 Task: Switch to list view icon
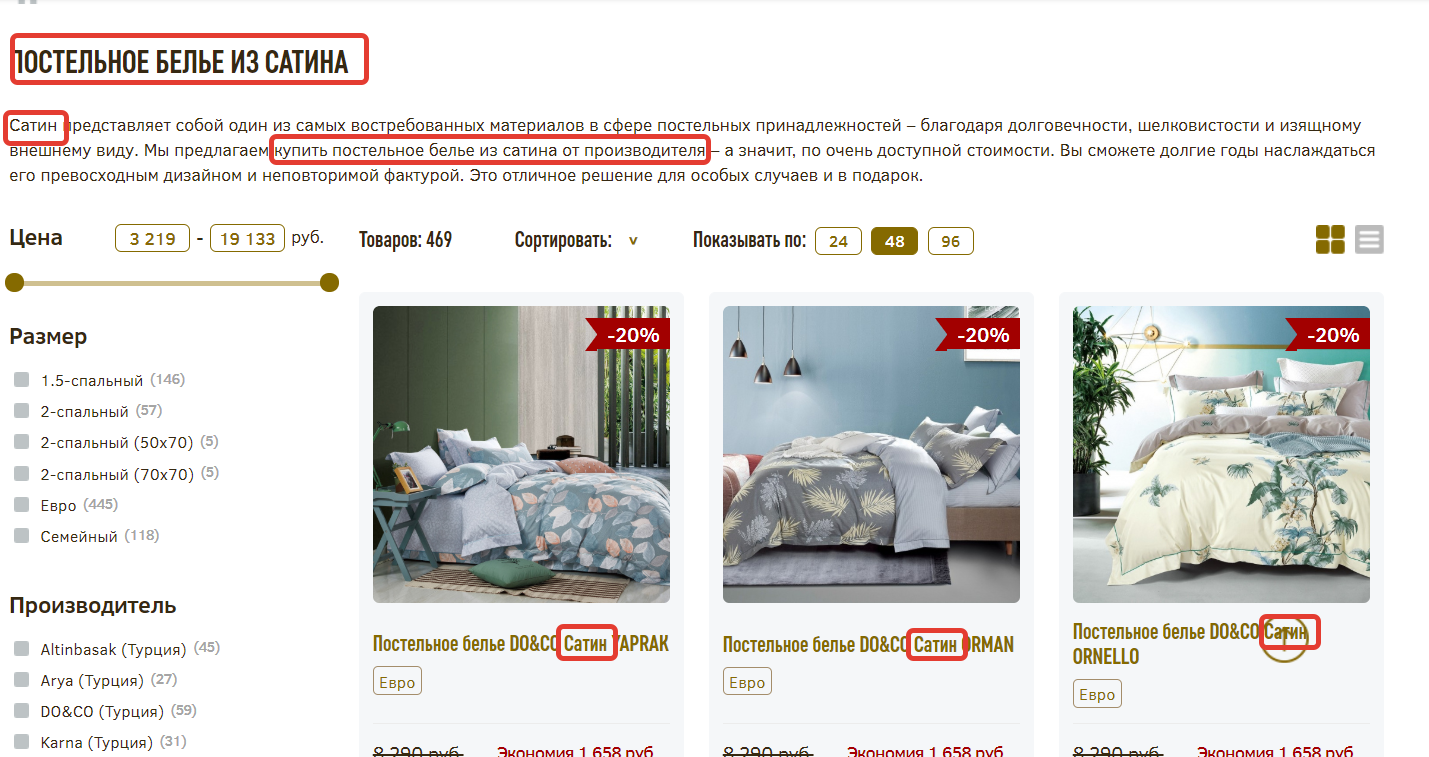1369,240
